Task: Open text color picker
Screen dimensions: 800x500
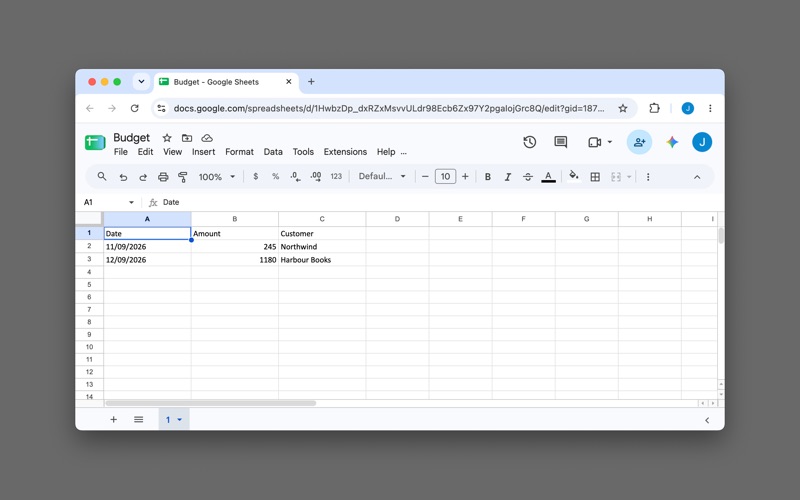Action: tap(548, 177)
